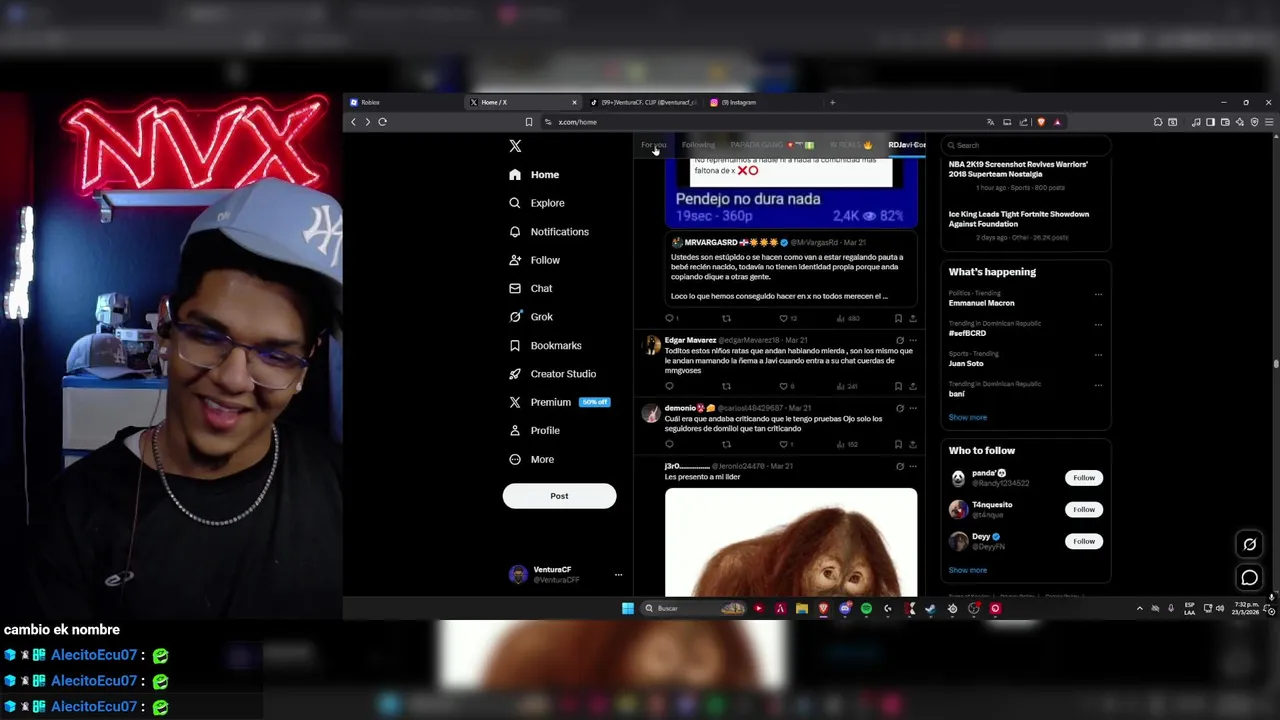The height and width of the screenshot is (720, 1280).
Task: Click the X logo
Action: pos(515,146)
